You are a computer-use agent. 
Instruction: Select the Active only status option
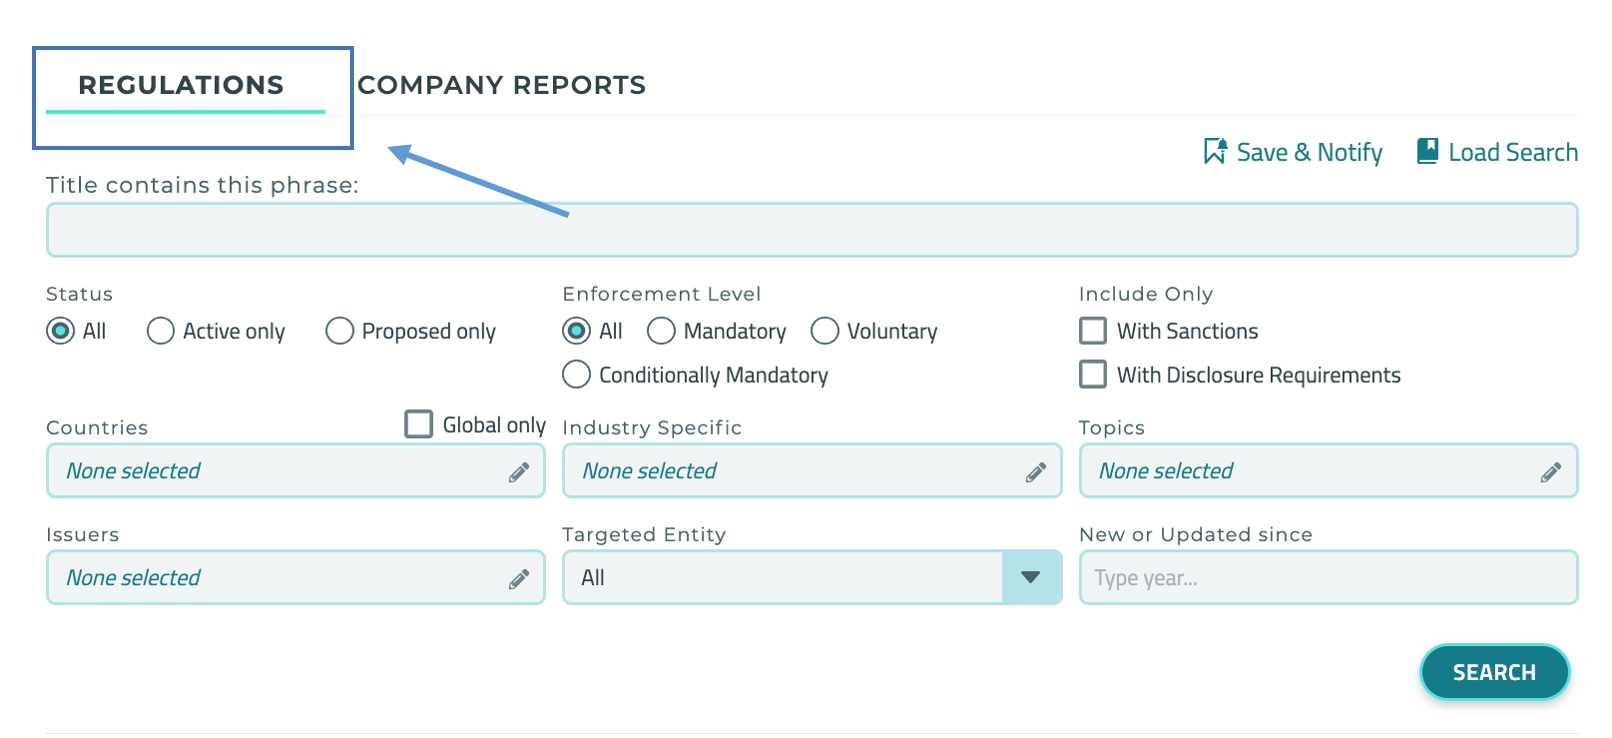(x=161, y=331)
